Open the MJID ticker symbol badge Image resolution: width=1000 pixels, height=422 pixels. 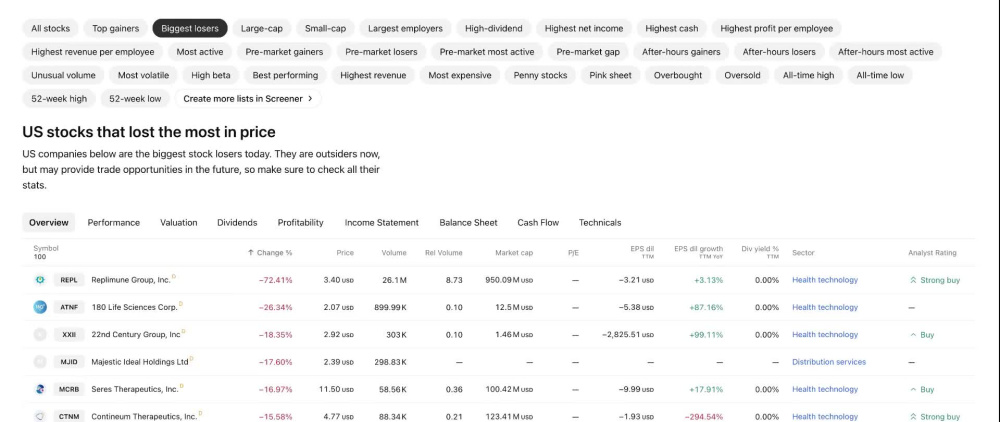click(x=69, y=362)
